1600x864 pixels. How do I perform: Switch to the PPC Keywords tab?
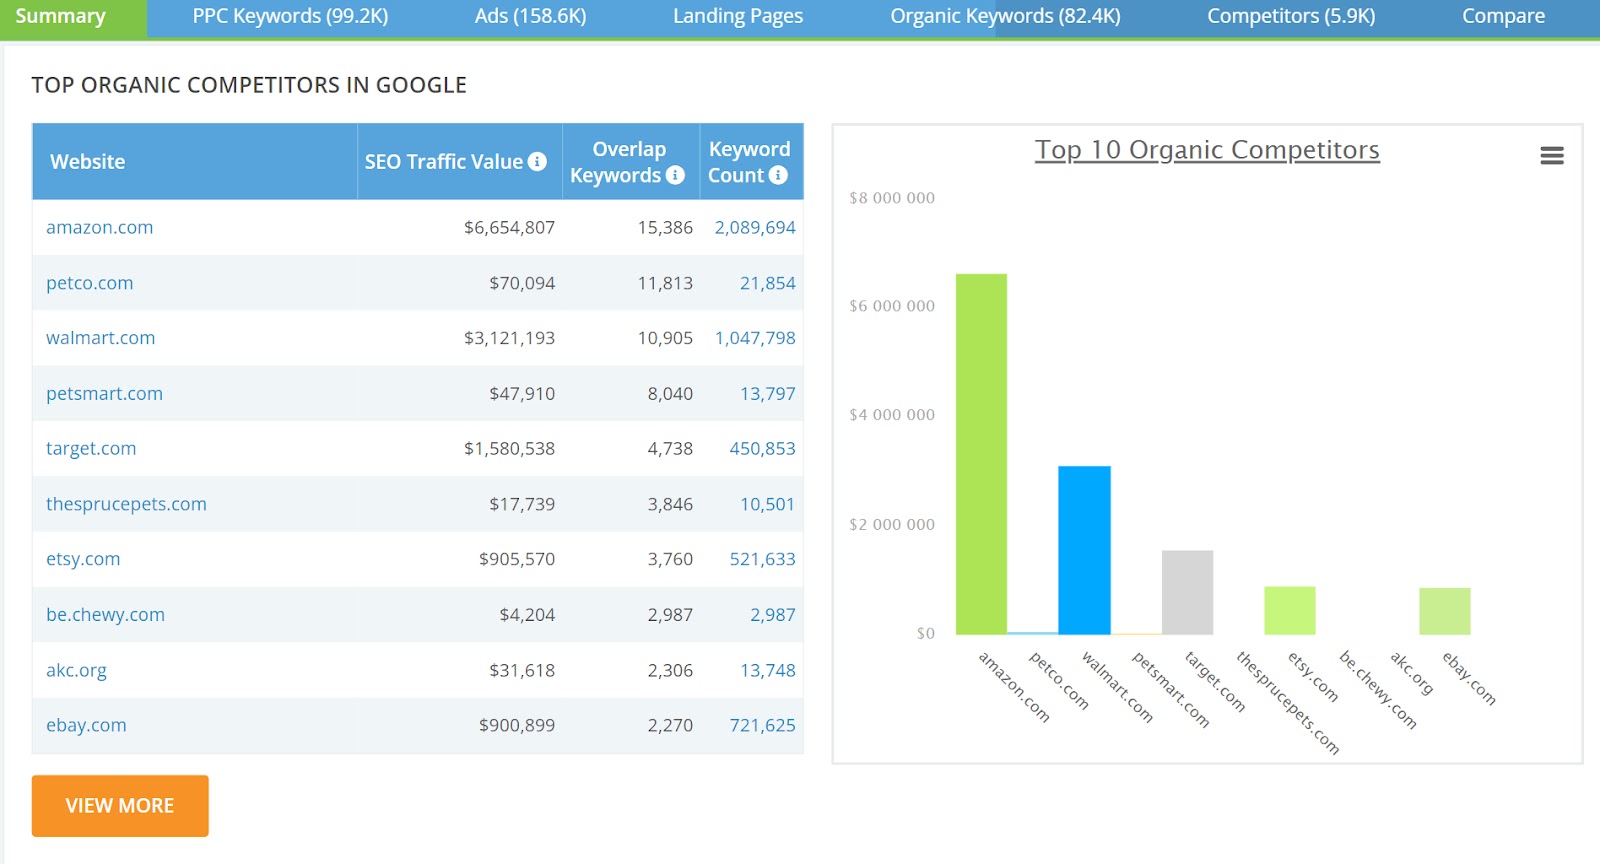click(x=290, y=17)
